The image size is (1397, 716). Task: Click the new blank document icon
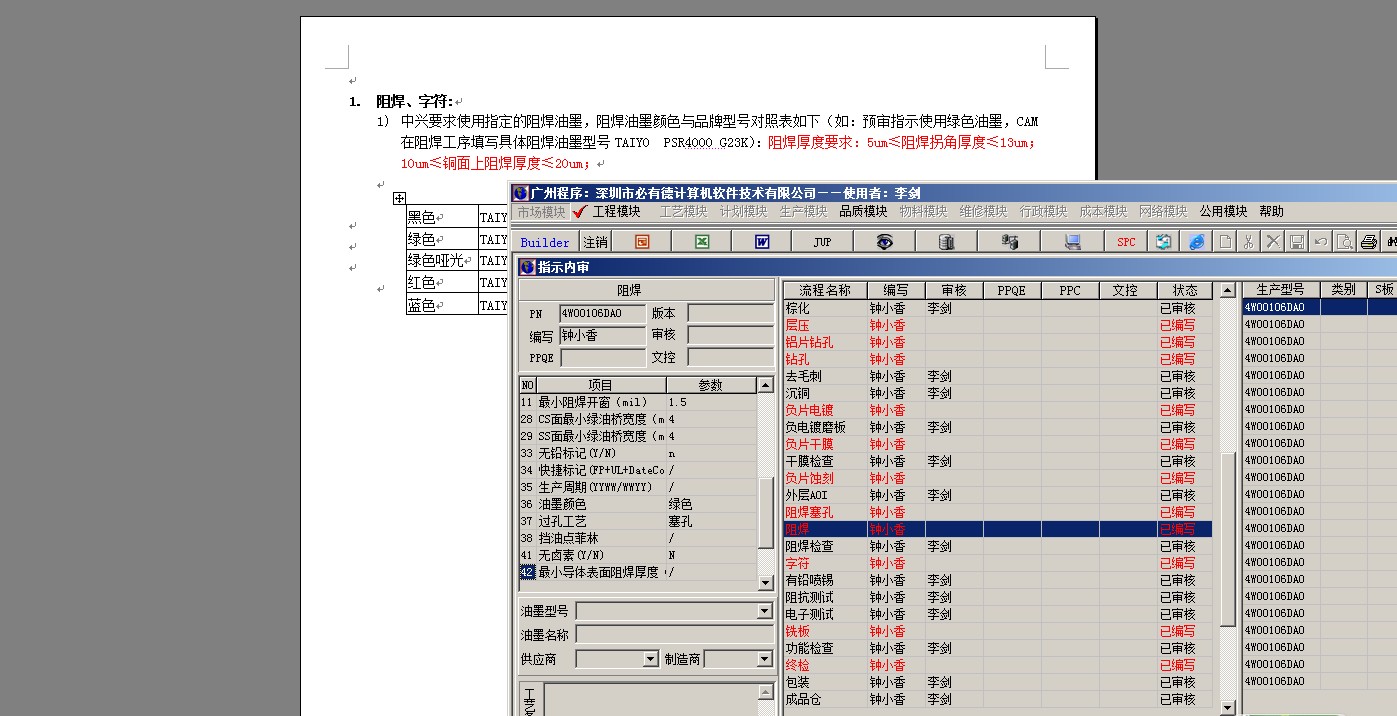point(1224,242)
